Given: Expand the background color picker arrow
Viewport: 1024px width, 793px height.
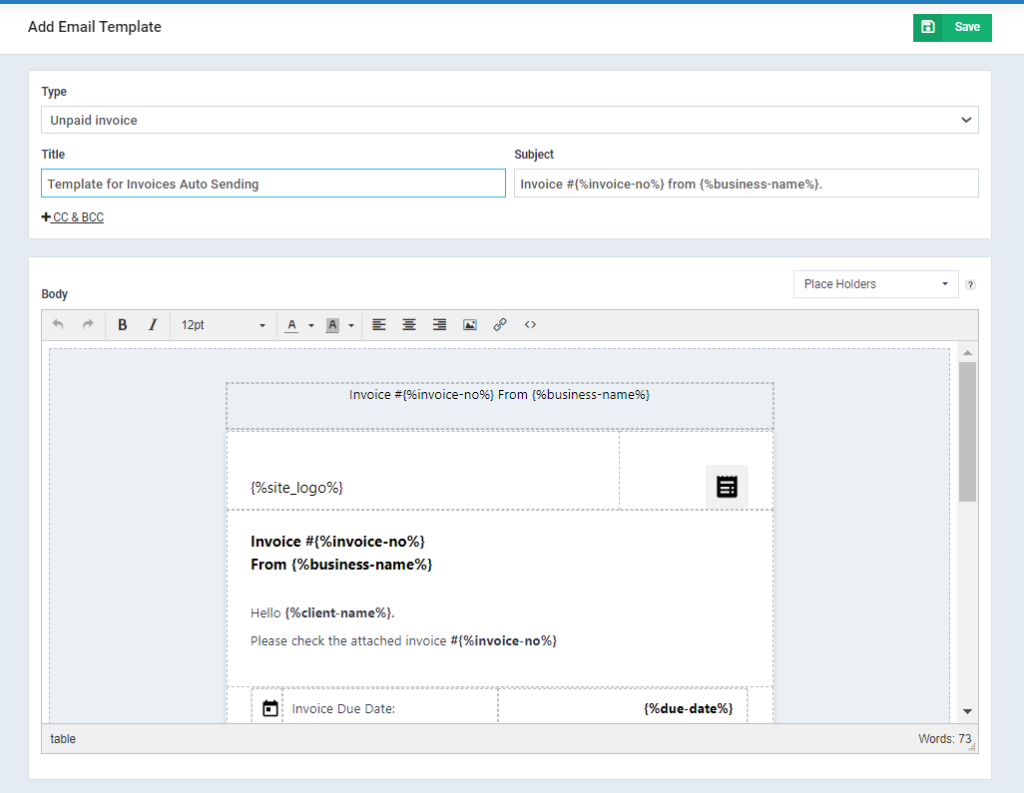Looking at the screenshot, I should pyautogui.click(x=351, y=325).
